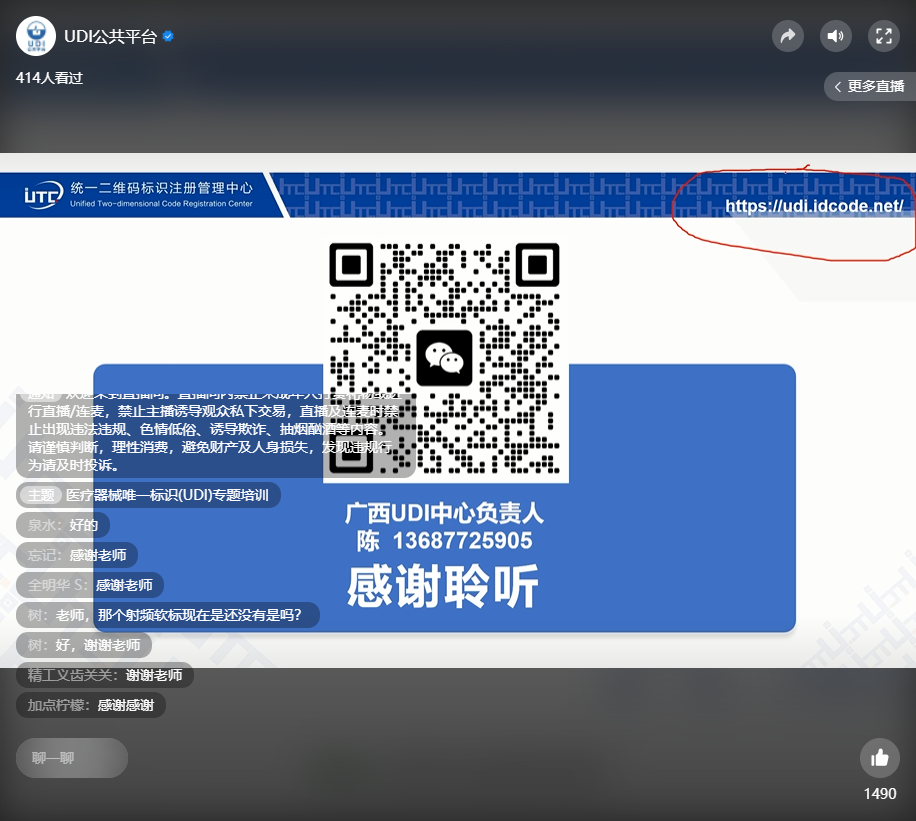The image size is (916, 821).
Task: Switch the video to fullscreen
Action: click(x=883, y=36)
